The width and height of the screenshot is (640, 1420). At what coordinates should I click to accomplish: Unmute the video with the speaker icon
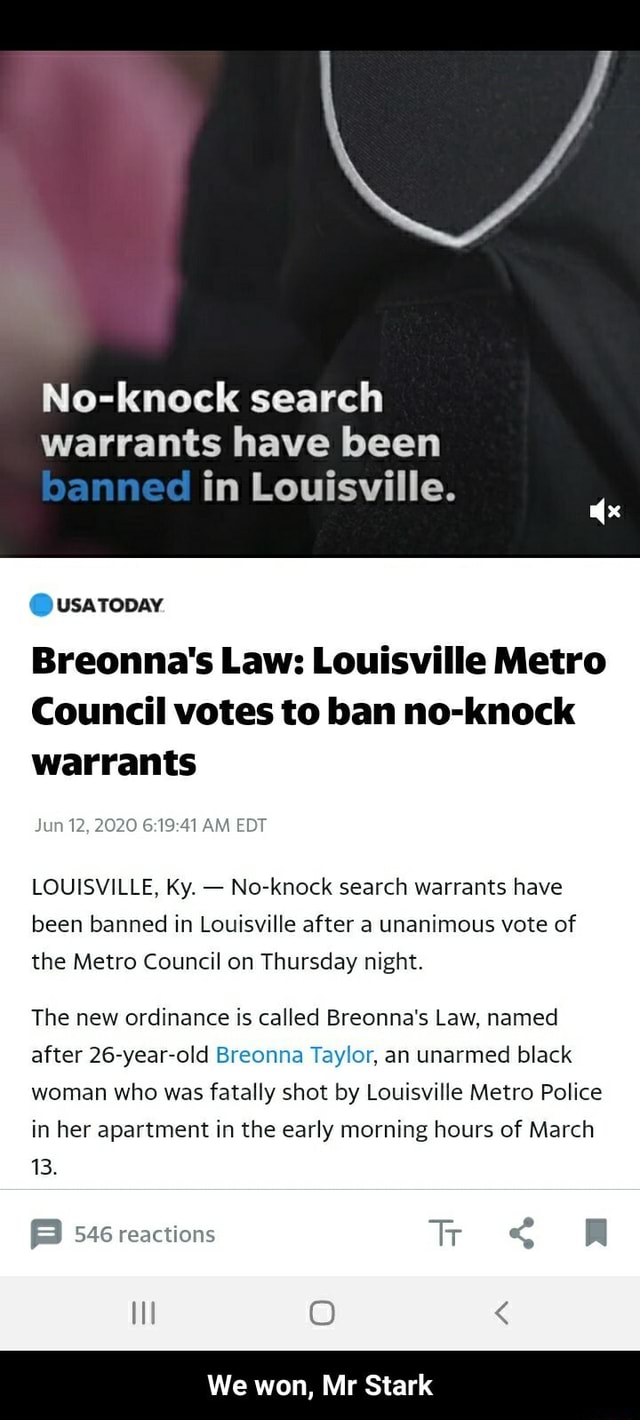click(x=605, y=512)
